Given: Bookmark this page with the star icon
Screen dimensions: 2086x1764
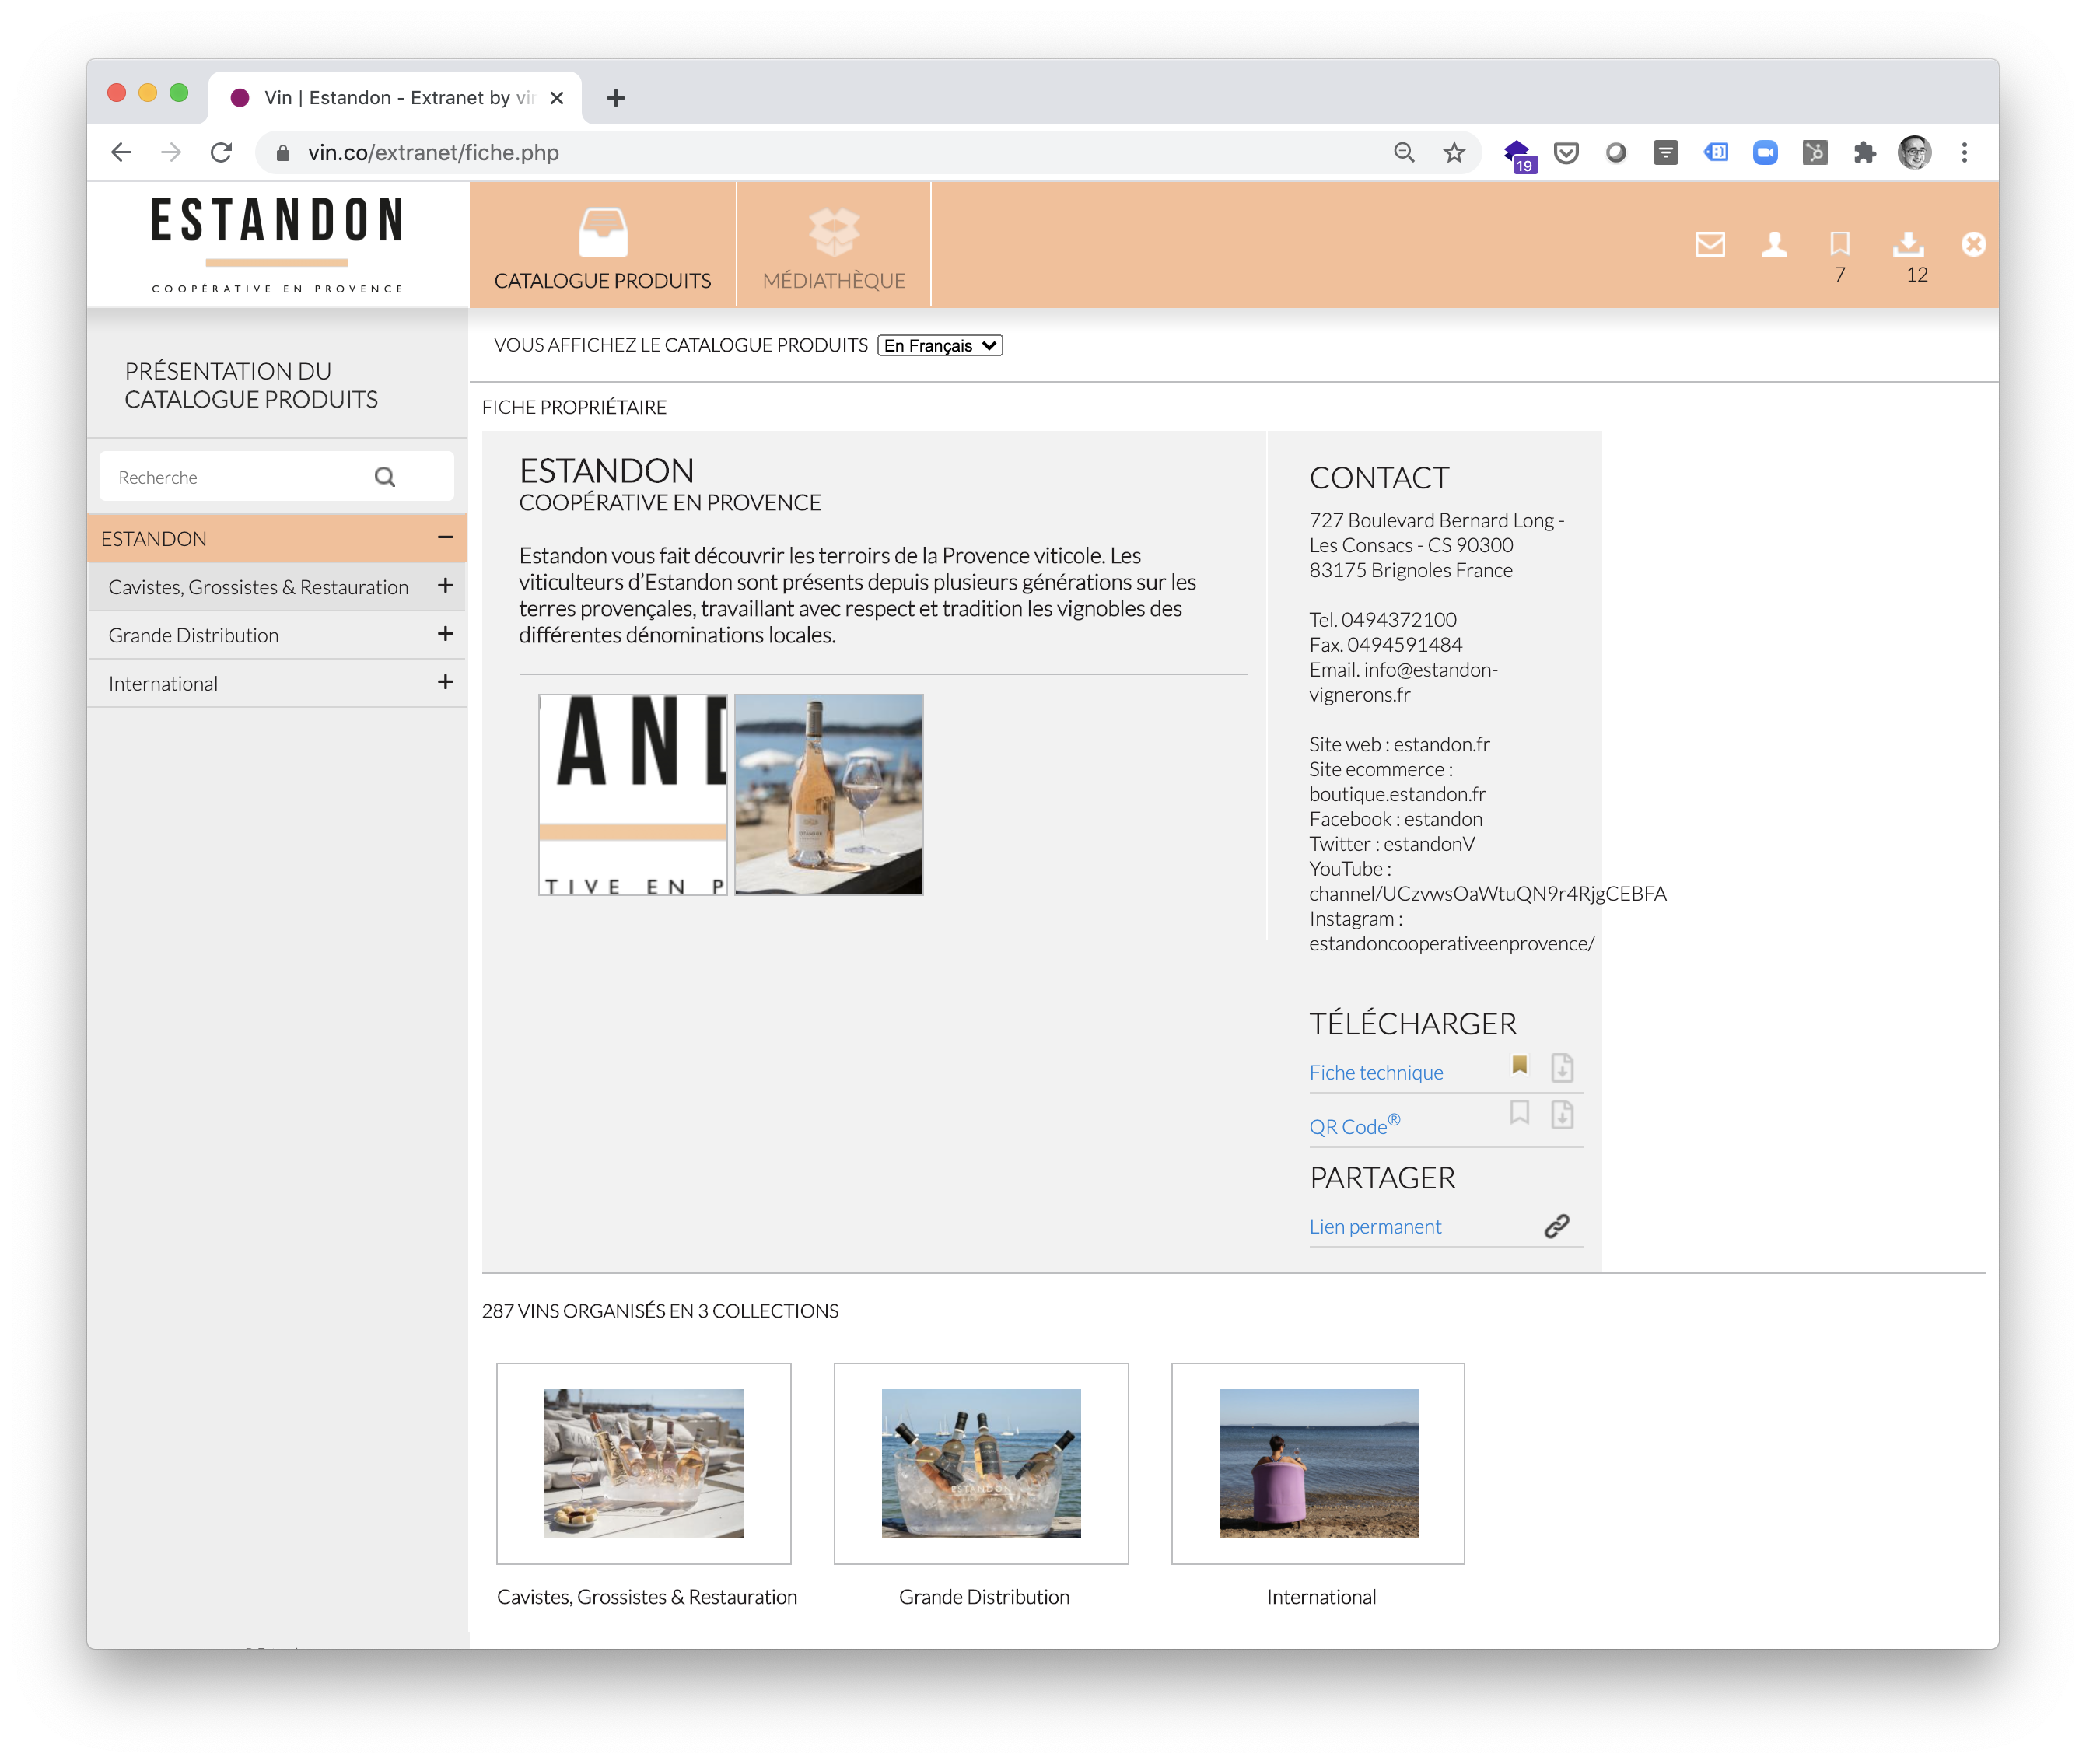Looking at the screenshot, I should point(1453,152).
